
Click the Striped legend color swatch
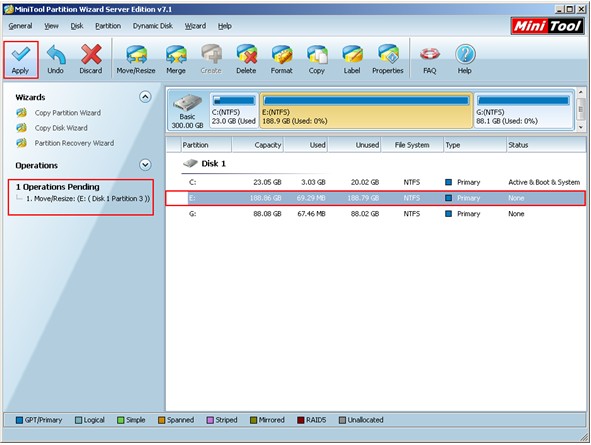point(210,420)
